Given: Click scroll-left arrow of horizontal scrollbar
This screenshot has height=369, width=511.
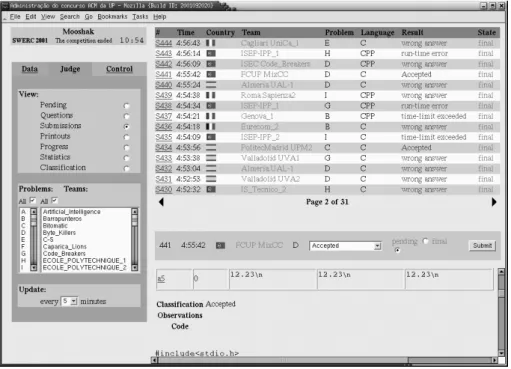Looking at the screenshot, I should click(x=155, y=360).
